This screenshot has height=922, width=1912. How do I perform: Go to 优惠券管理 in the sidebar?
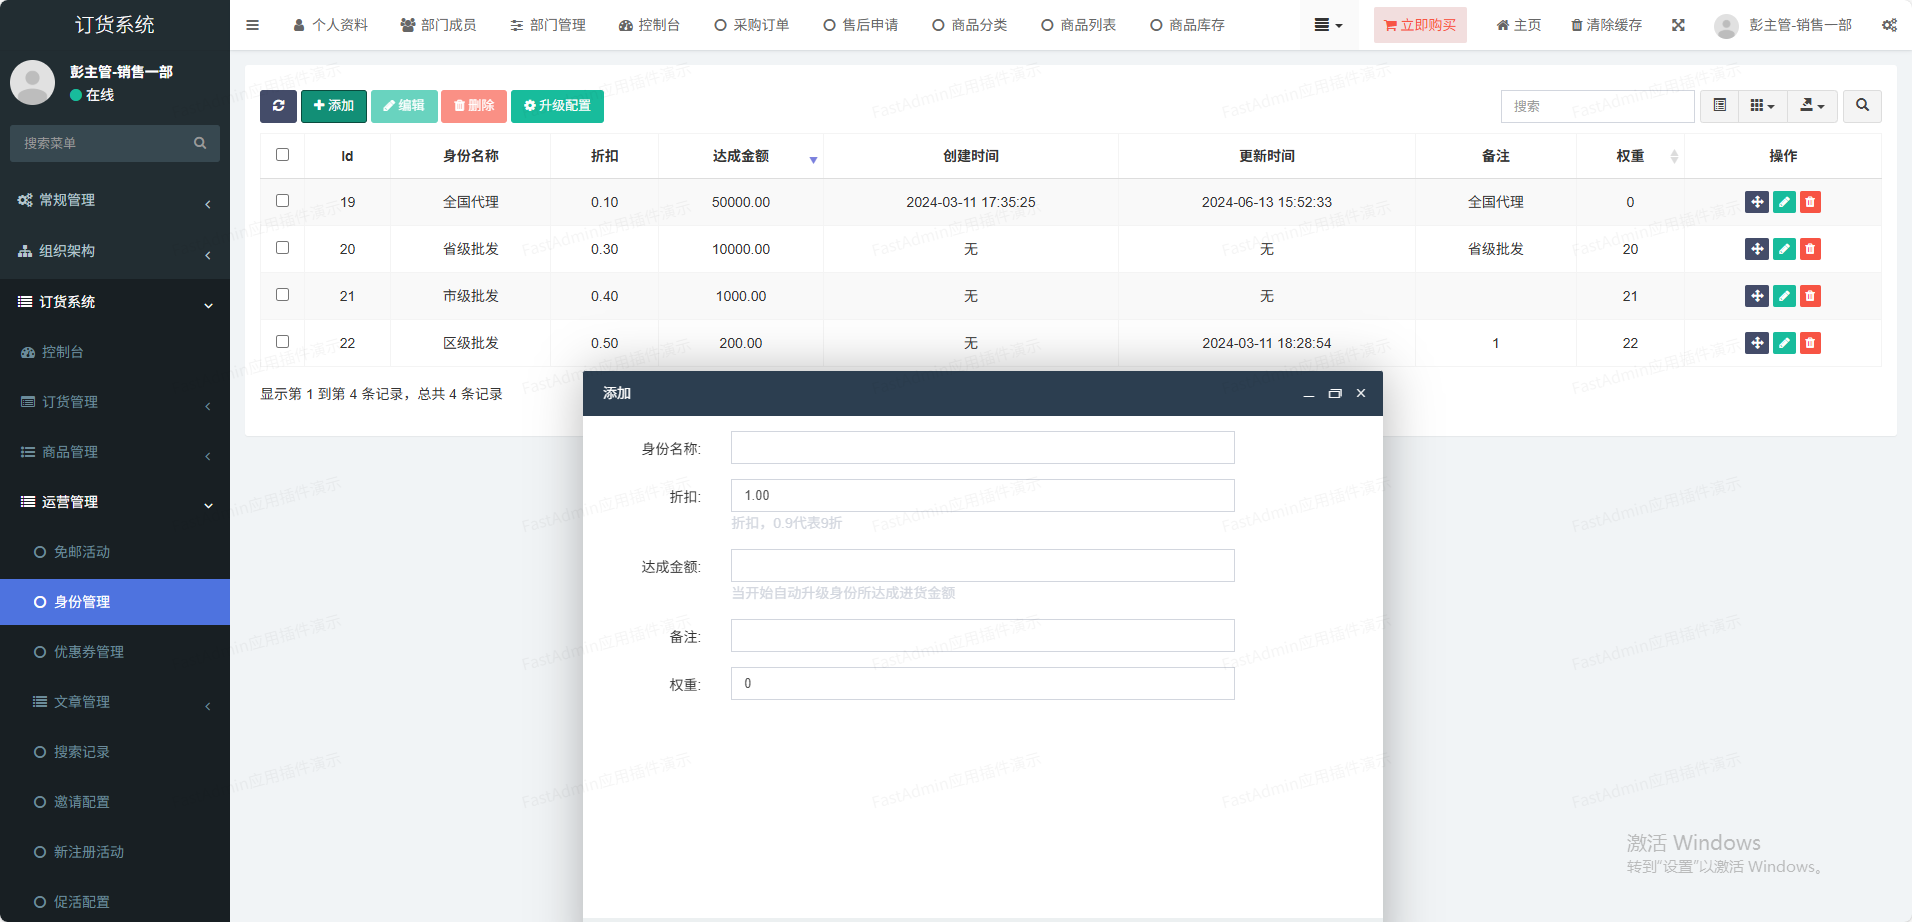(x=89, y=652)
